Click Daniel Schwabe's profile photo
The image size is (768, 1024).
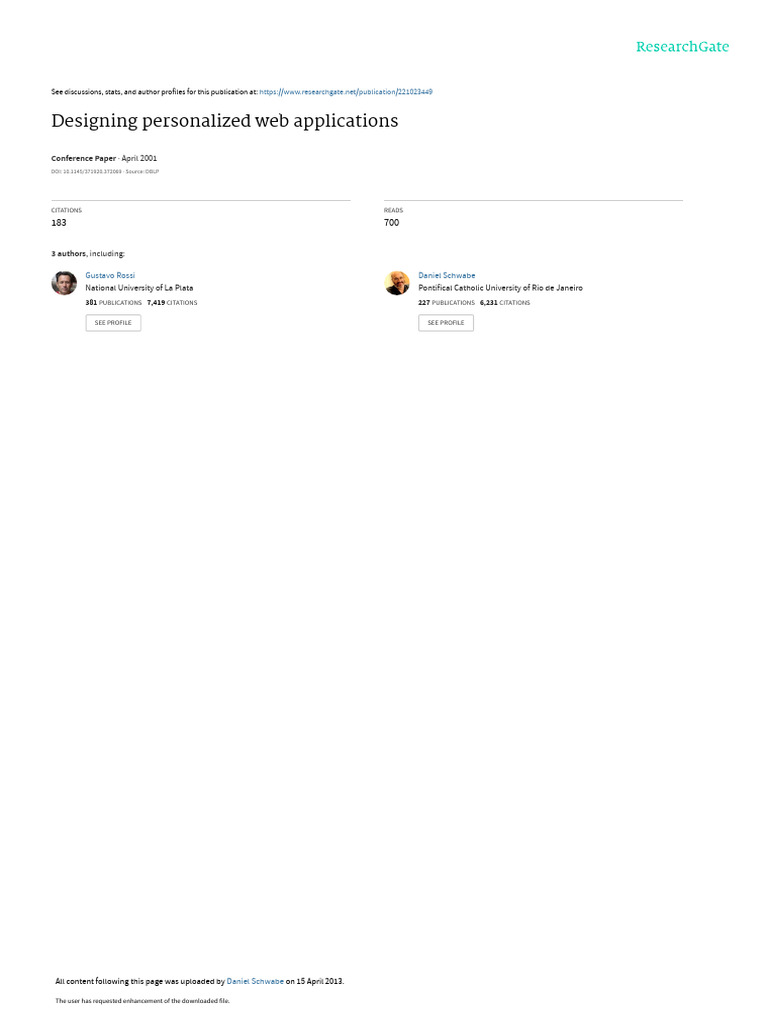(x=397, y=283)
